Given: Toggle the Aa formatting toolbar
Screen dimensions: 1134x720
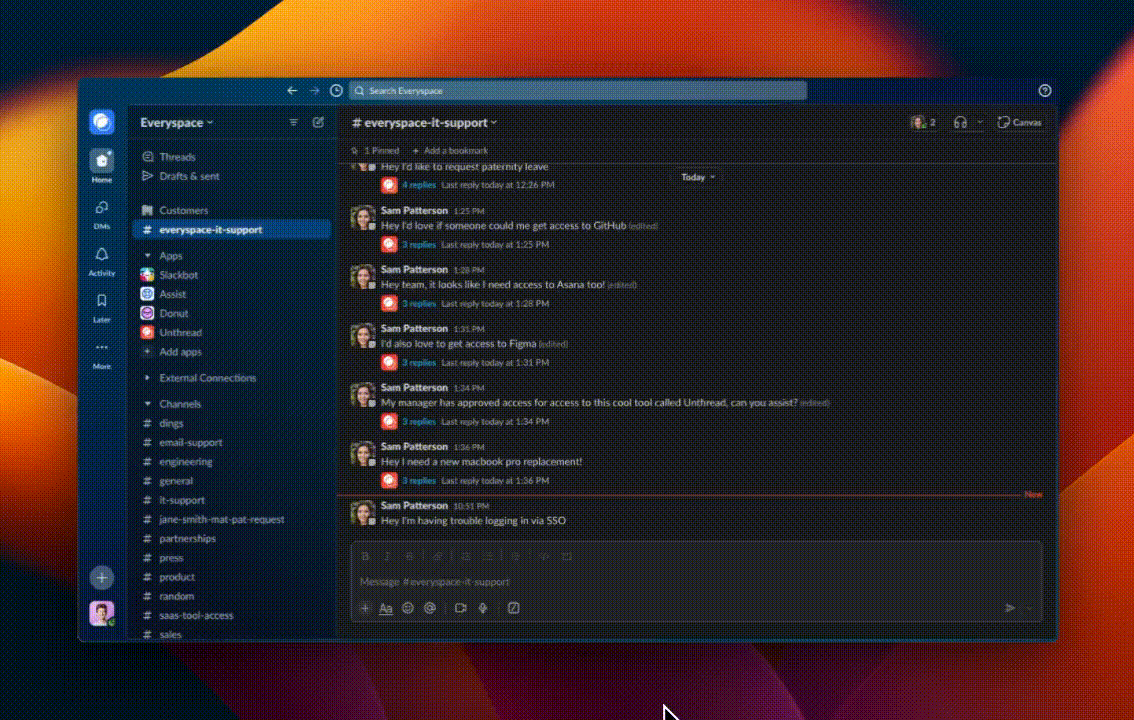Looking at the screenshot, I should 386,608.
